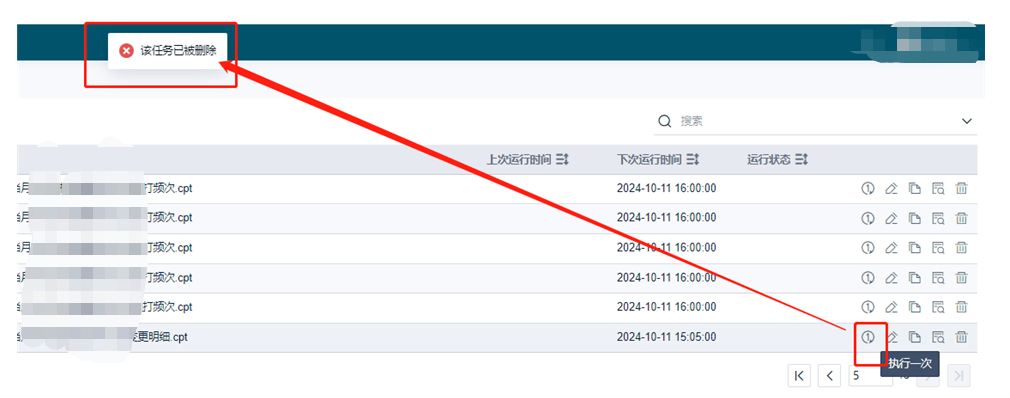Click the 搜索 search field

coord(815,121)
